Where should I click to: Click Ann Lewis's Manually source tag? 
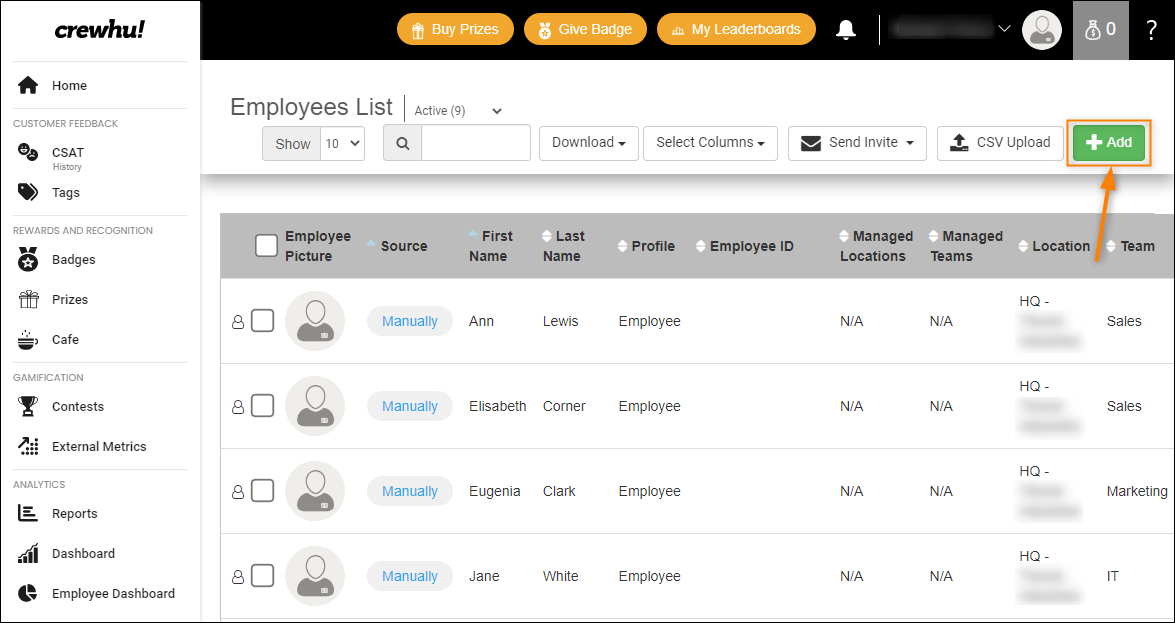coord(410,321)
